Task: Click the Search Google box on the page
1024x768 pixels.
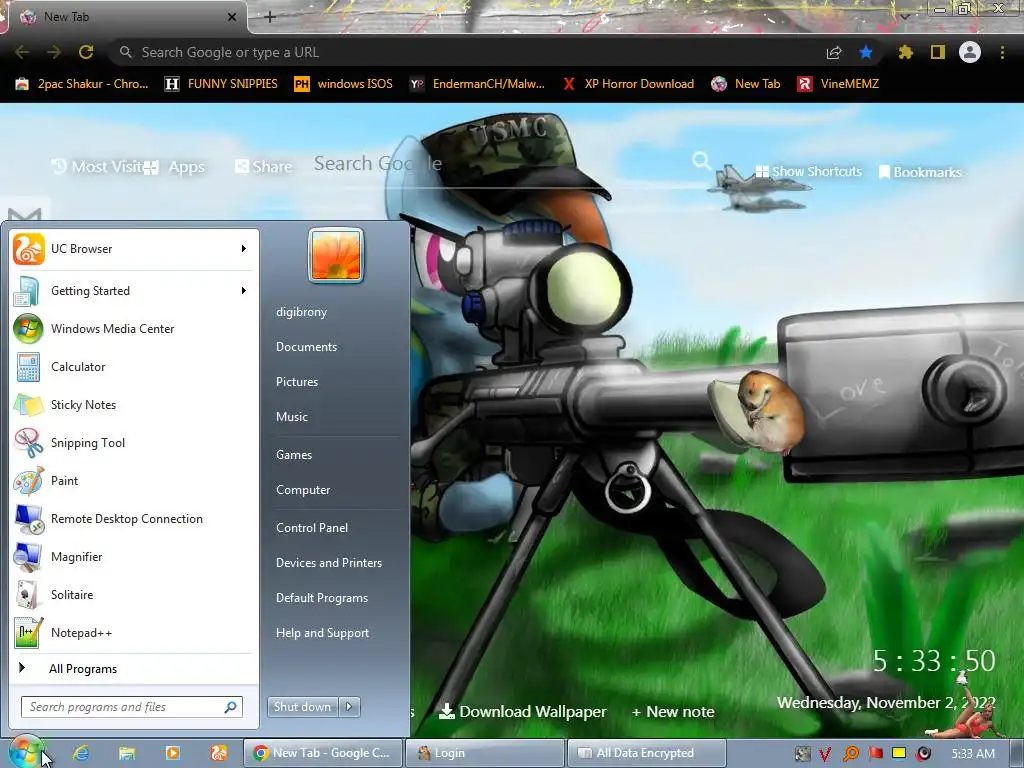Action: (x=496, y=163)
